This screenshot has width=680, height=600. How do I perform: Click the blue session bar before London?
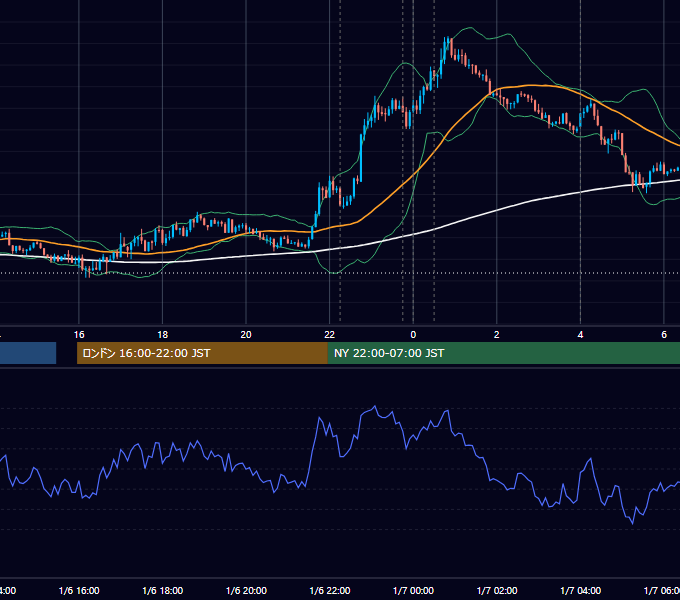[28, 353]
